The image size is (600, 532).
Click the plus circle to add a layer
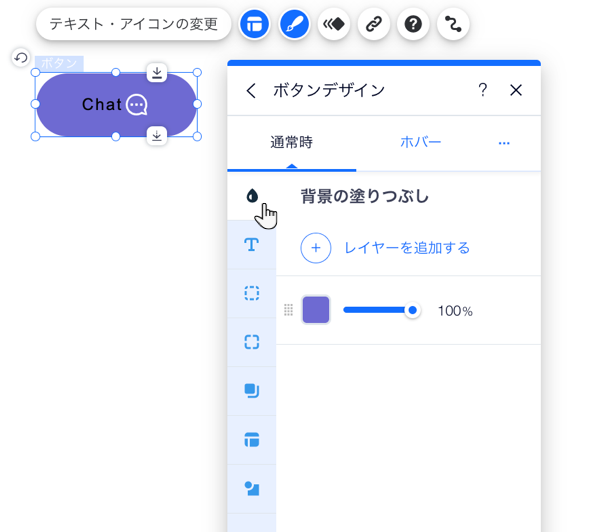pos(316,248)
